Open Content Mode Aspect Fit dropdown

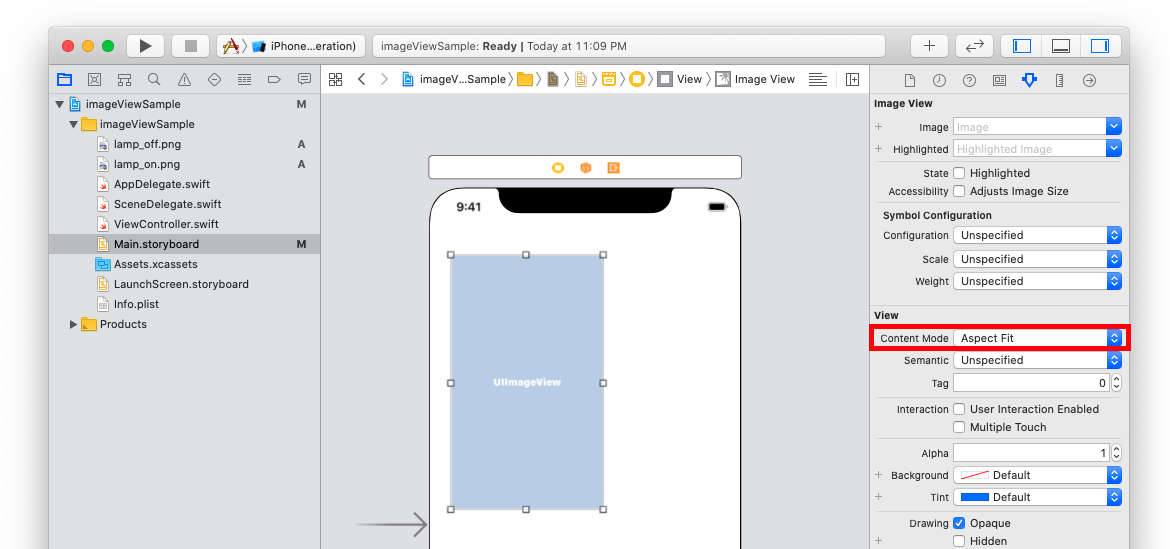coord(1037,338)
